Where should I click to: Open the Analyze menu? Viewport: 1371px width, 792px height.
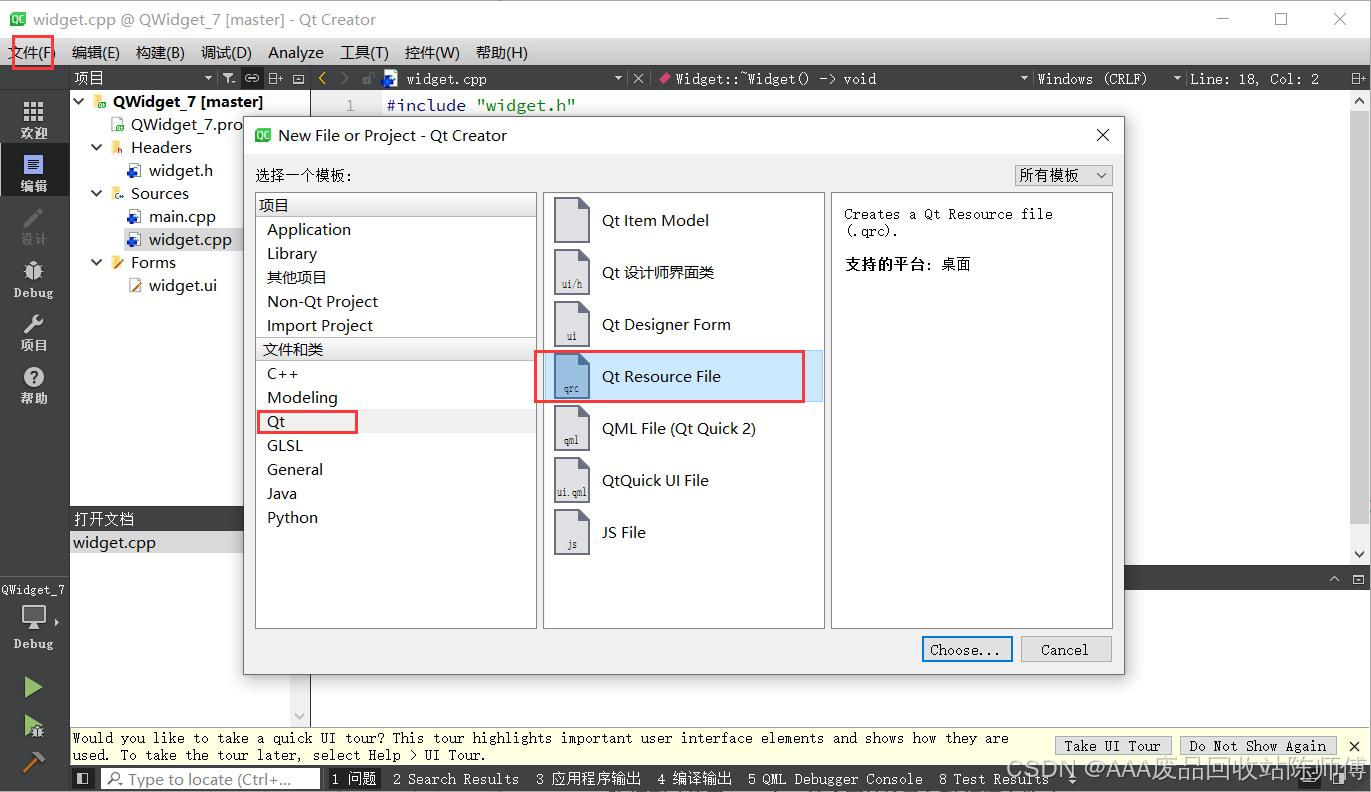[296, 52]
